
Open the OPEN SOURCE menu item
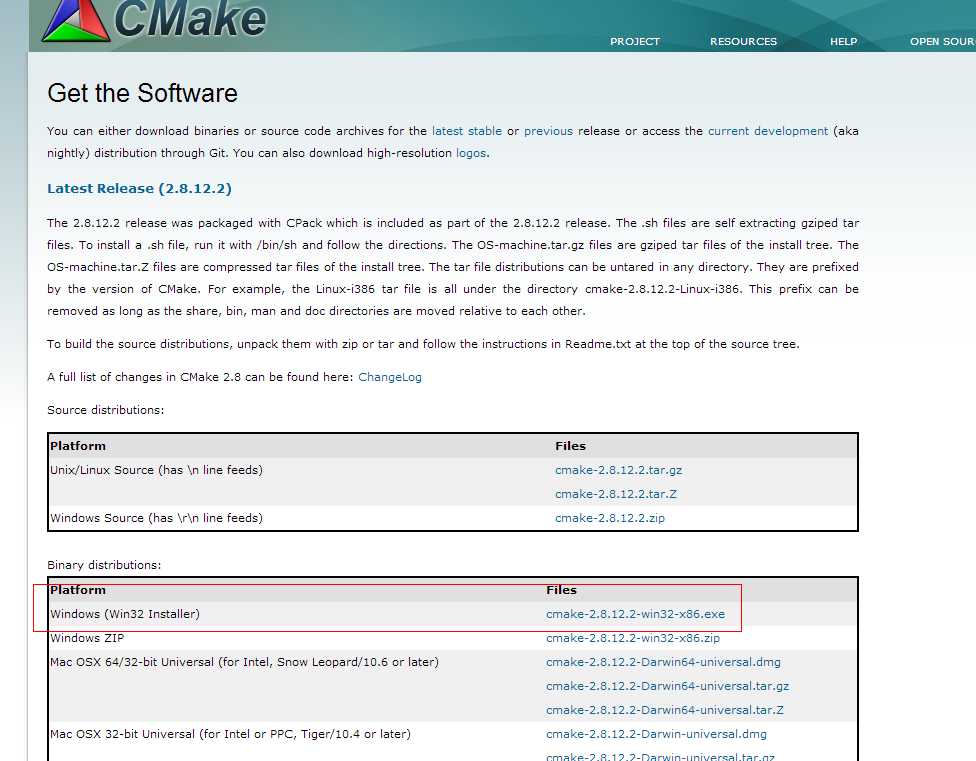pyautogui.click(x=942, y=42)
